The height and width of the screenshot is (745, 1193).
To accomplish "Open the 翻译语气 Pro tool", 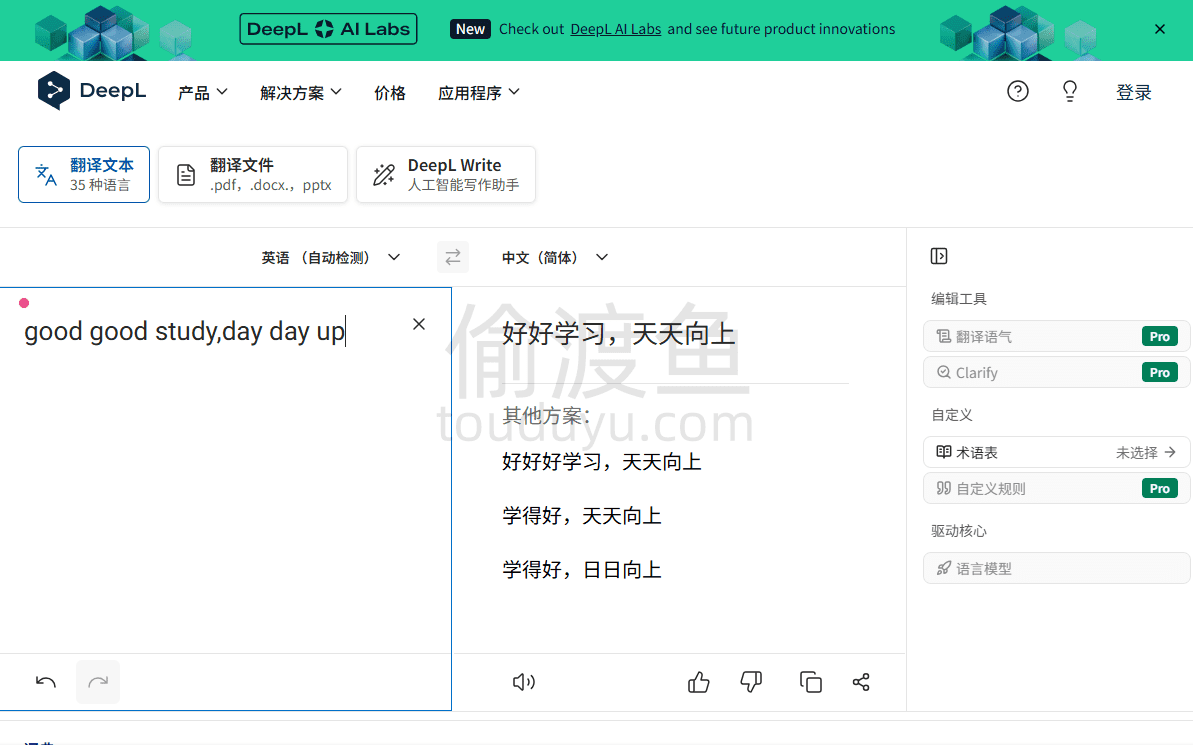I will [x=1057, y=336].
